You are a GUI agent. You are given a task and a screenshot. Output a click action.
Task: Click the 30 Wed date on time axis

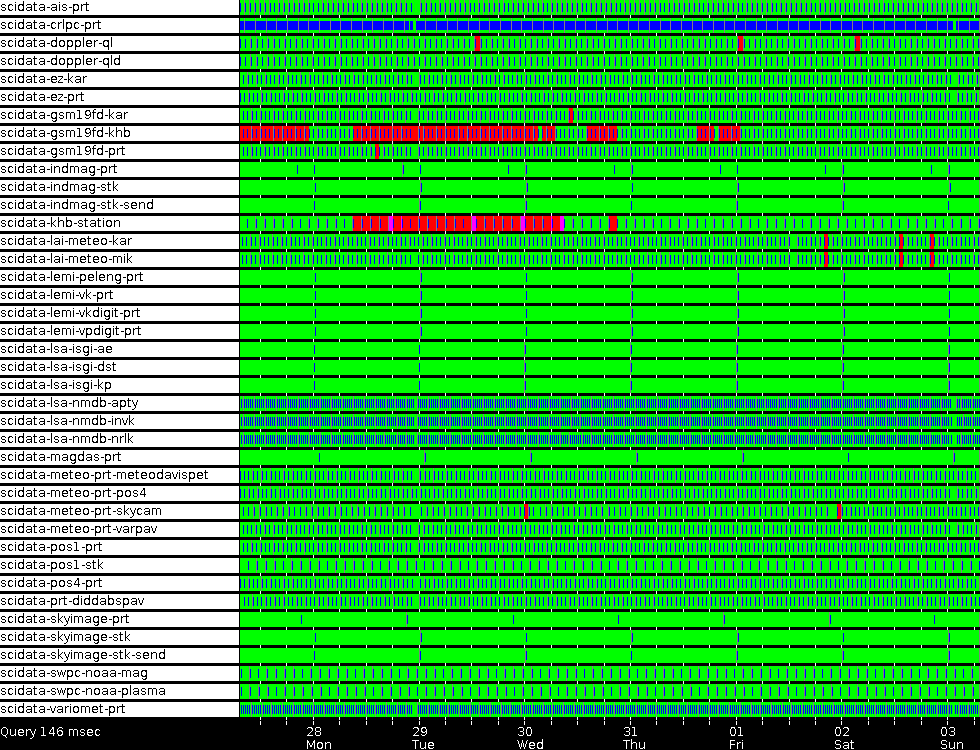click(x=529, y=738)
